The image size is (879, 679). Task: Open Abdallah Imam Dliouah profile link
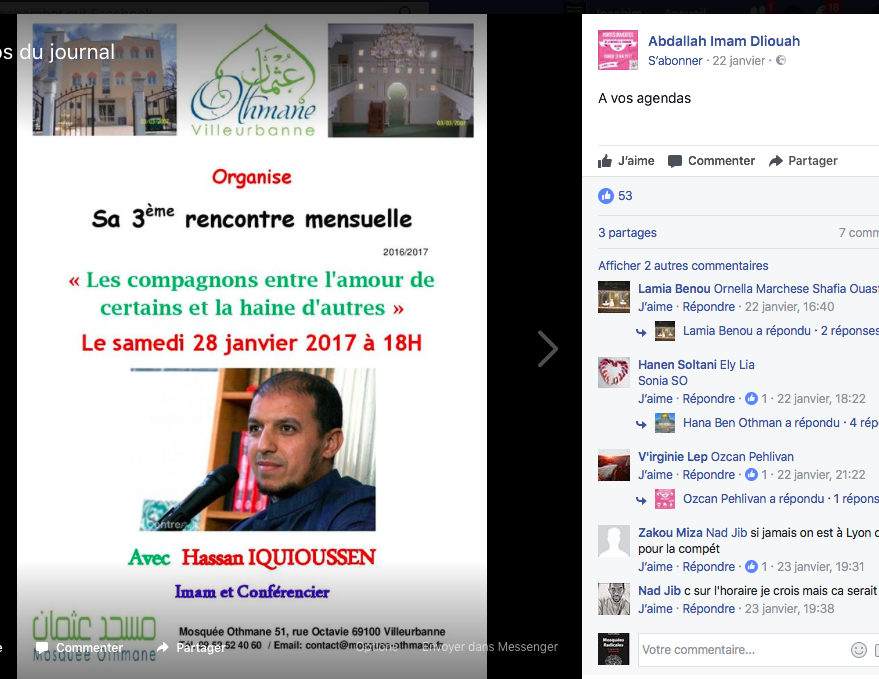point(724,41)
